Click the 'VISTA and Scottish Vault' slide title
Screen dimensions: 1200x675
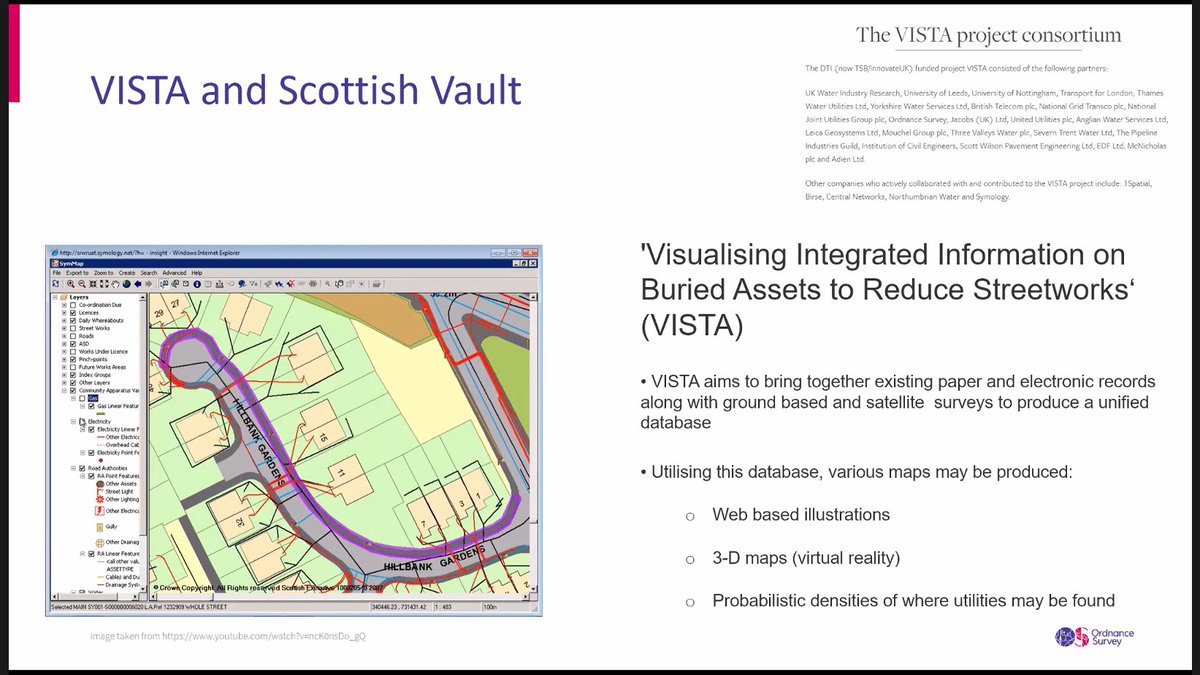tap(305, 90)
